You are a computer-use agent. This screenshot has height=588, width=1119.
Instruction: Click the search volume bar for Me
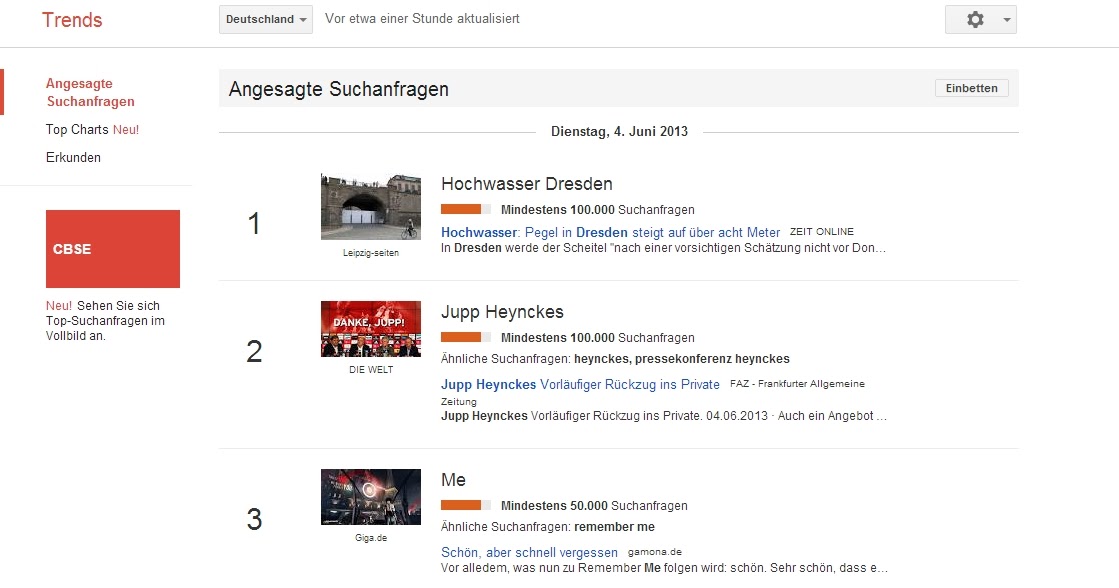click(466, 505)
